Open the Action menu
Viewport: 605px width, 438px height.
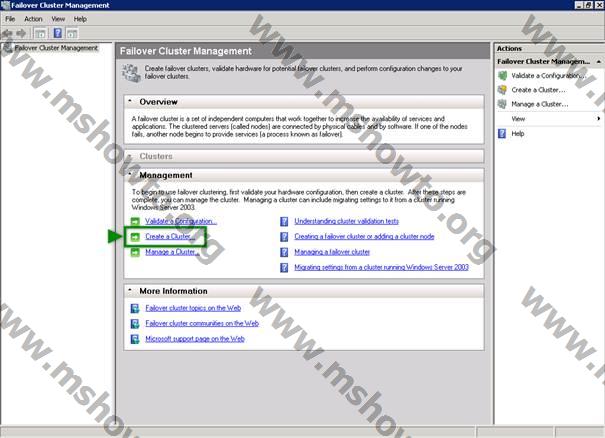(33, 19)
